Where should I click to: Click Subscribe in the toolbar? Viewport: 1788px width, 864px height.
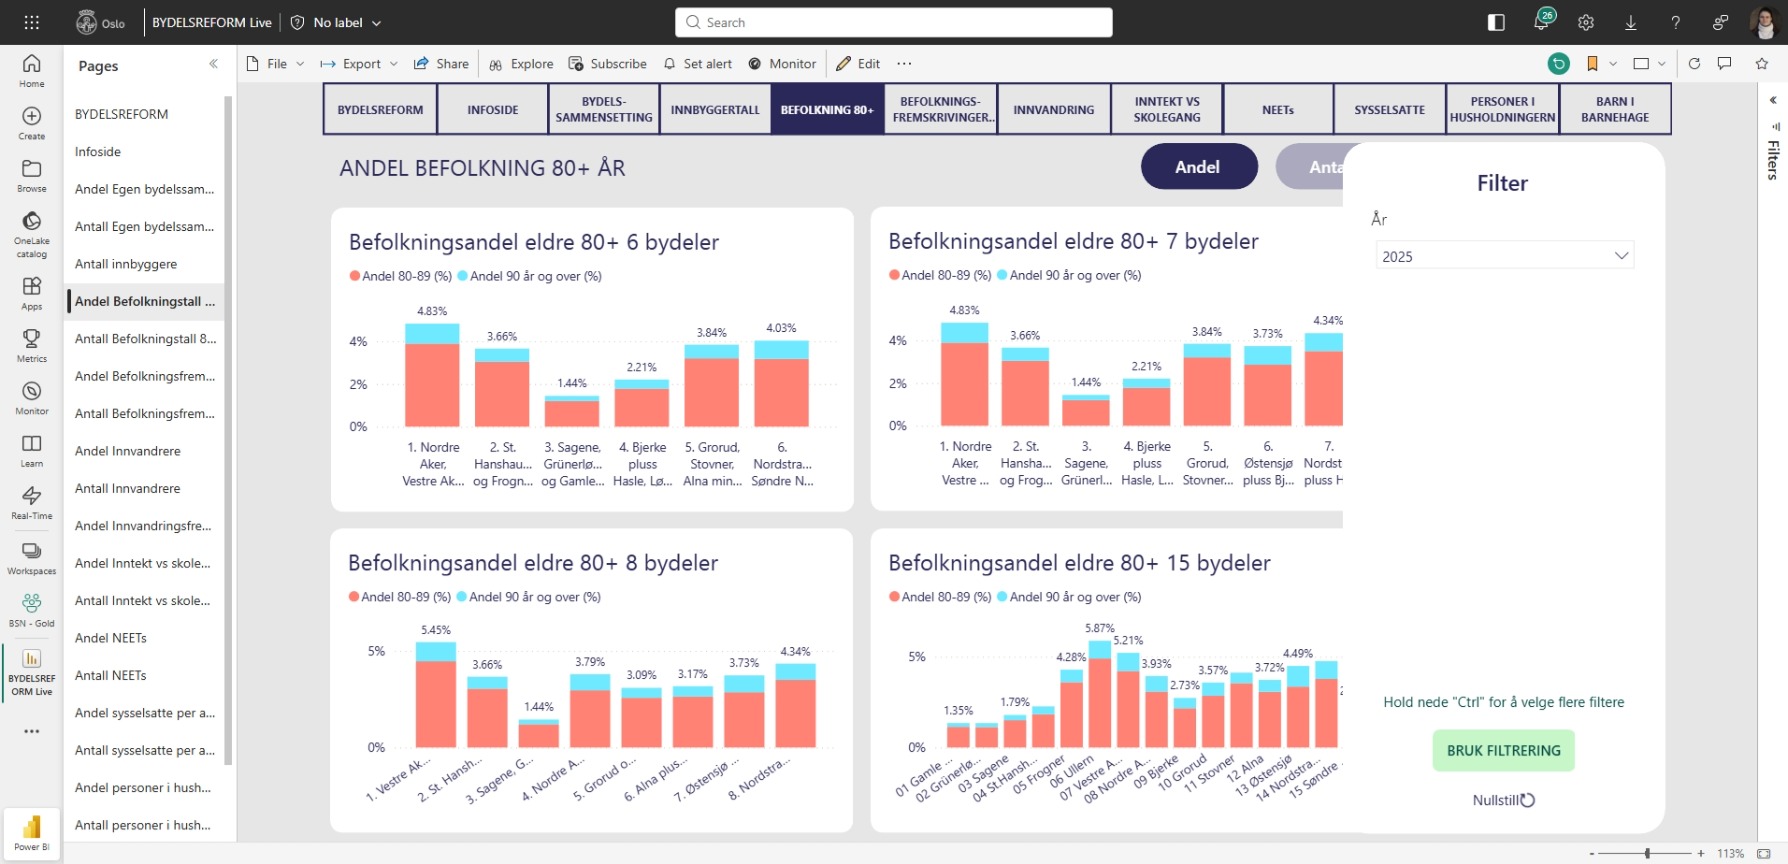pos(607,63)
